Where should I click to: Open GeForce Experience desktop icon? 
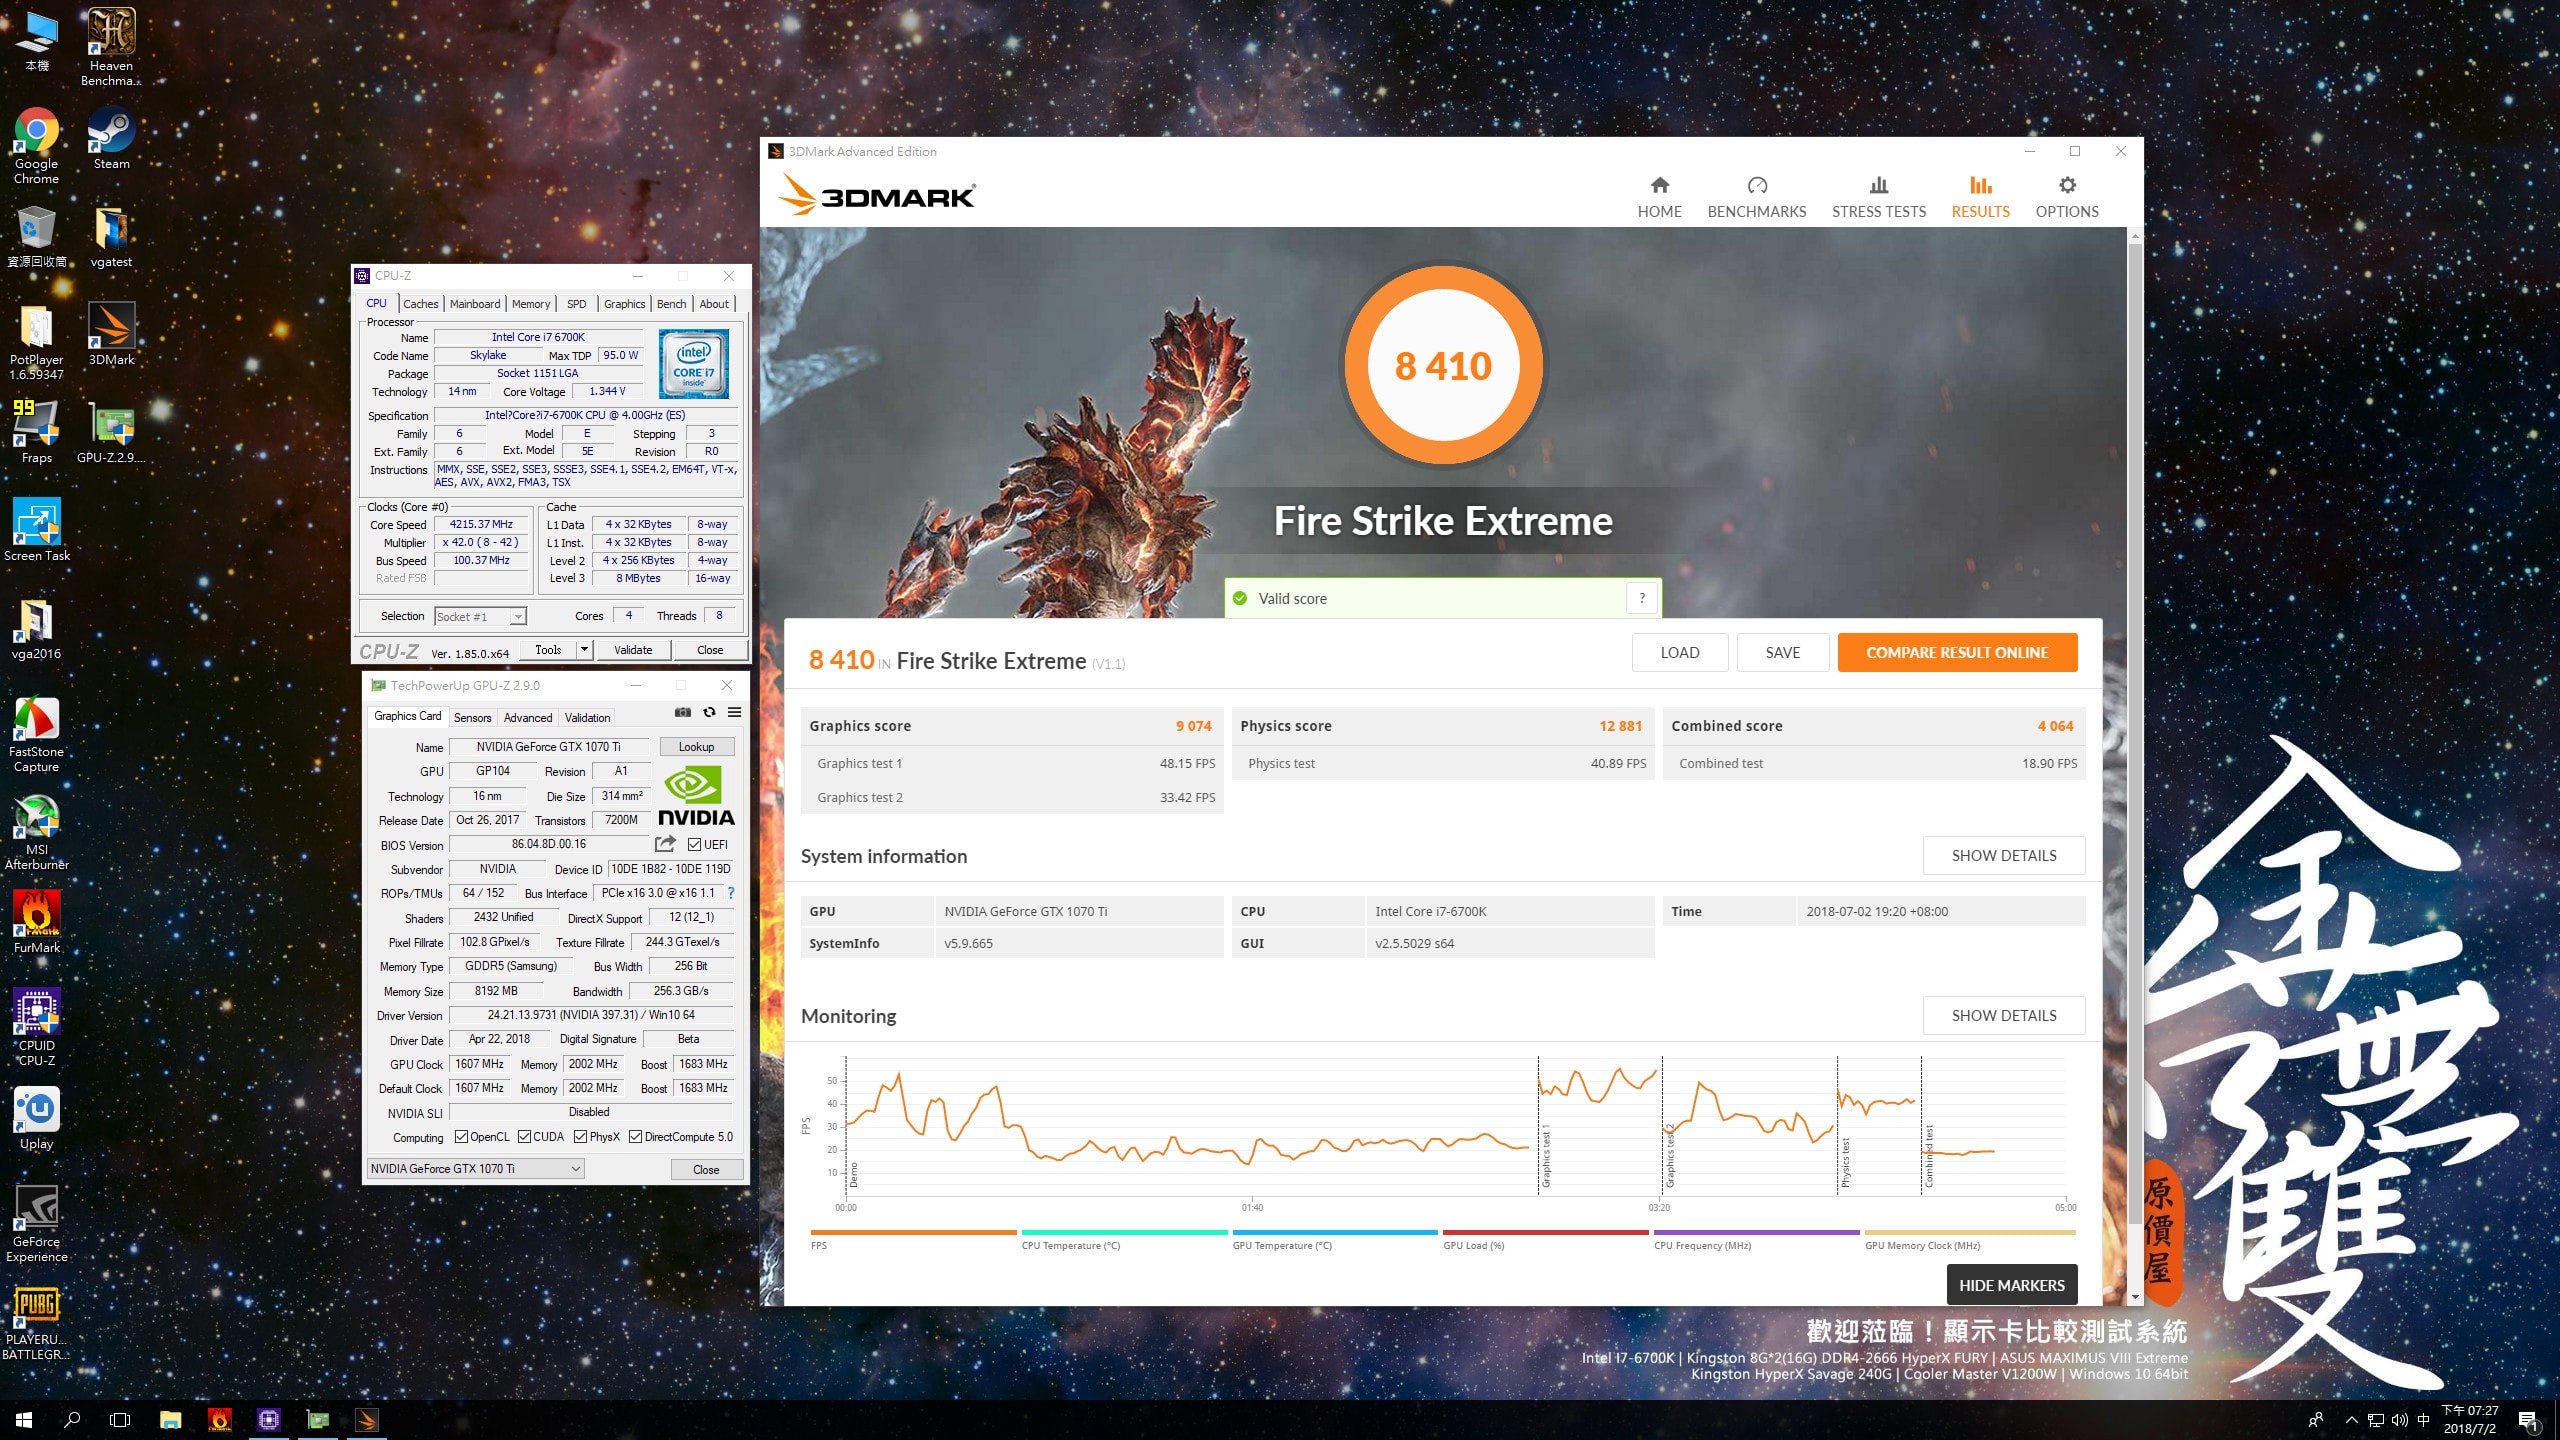[36, 1223]
